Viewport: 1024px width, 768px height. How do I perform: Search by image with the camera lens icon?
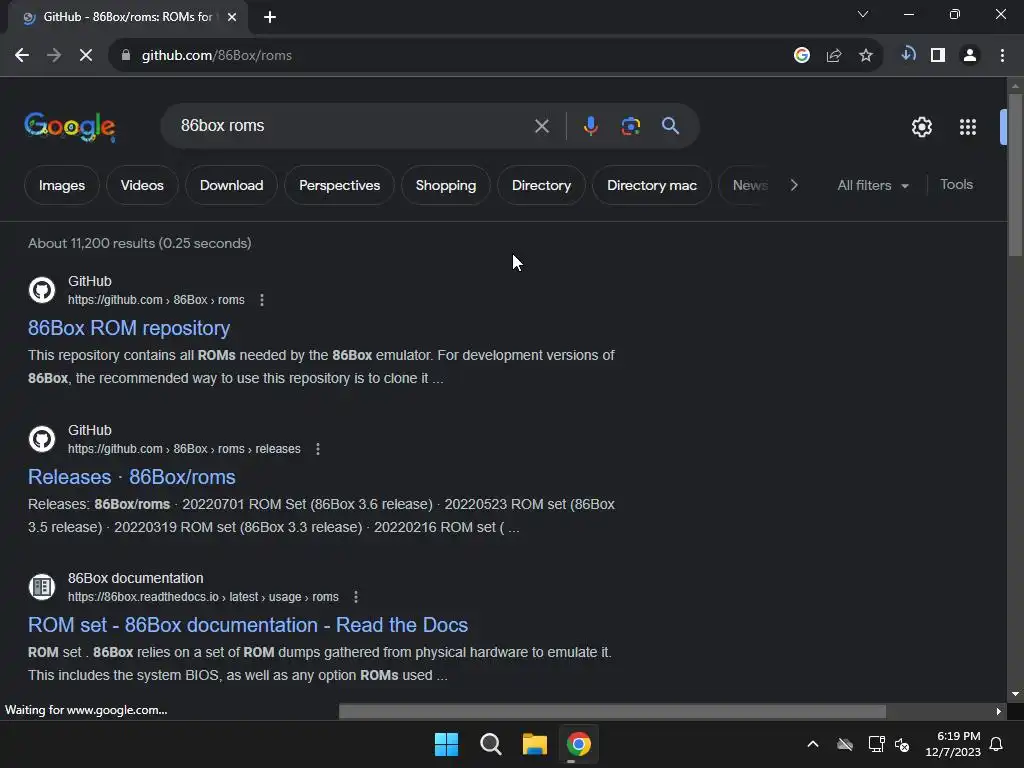[x=630, y=126]
